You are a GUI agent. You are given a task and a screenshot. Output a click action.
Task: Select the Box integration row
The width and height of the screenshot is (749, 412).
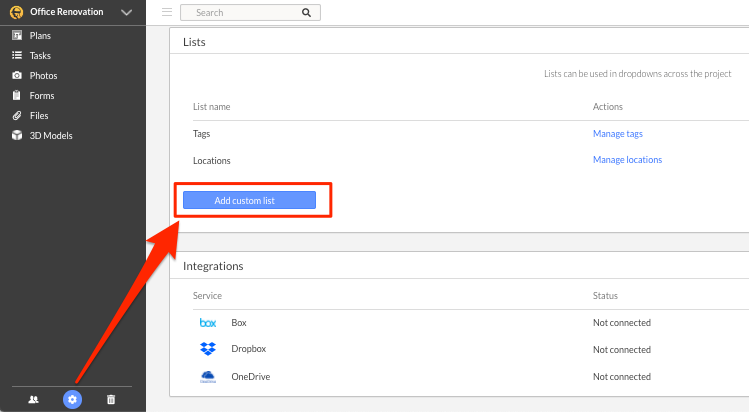461,323
